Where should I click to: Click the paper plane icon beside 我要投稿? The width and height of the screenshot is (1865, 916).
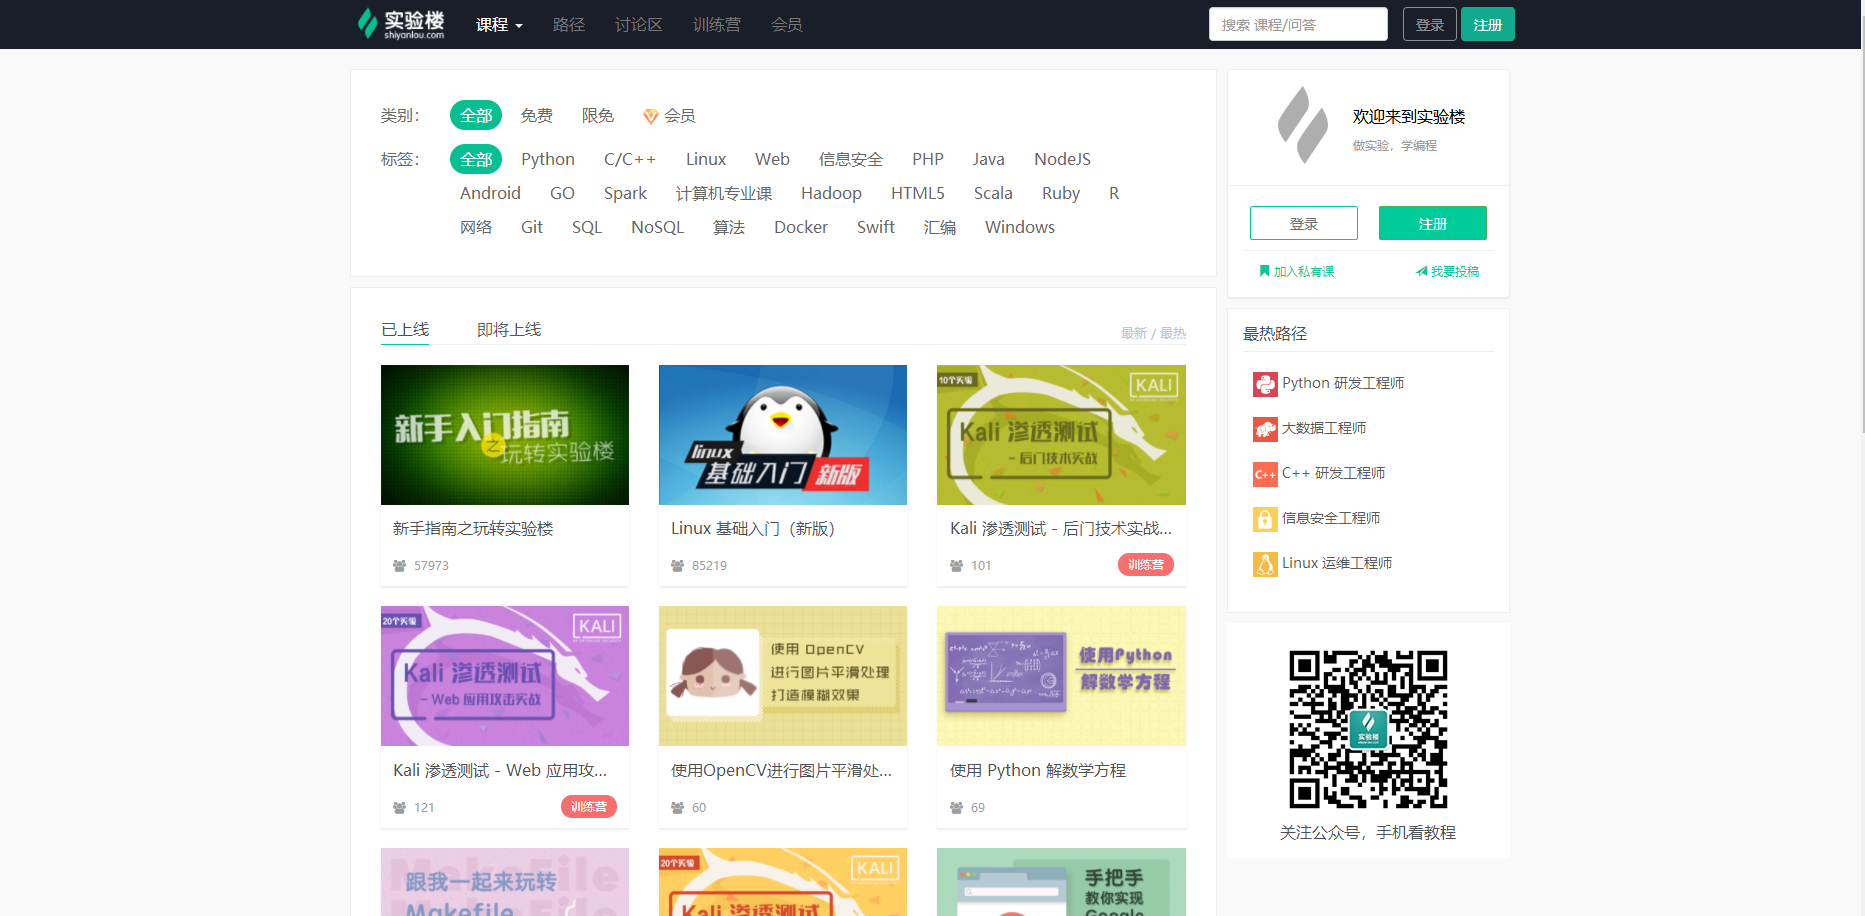(1421, 270)
